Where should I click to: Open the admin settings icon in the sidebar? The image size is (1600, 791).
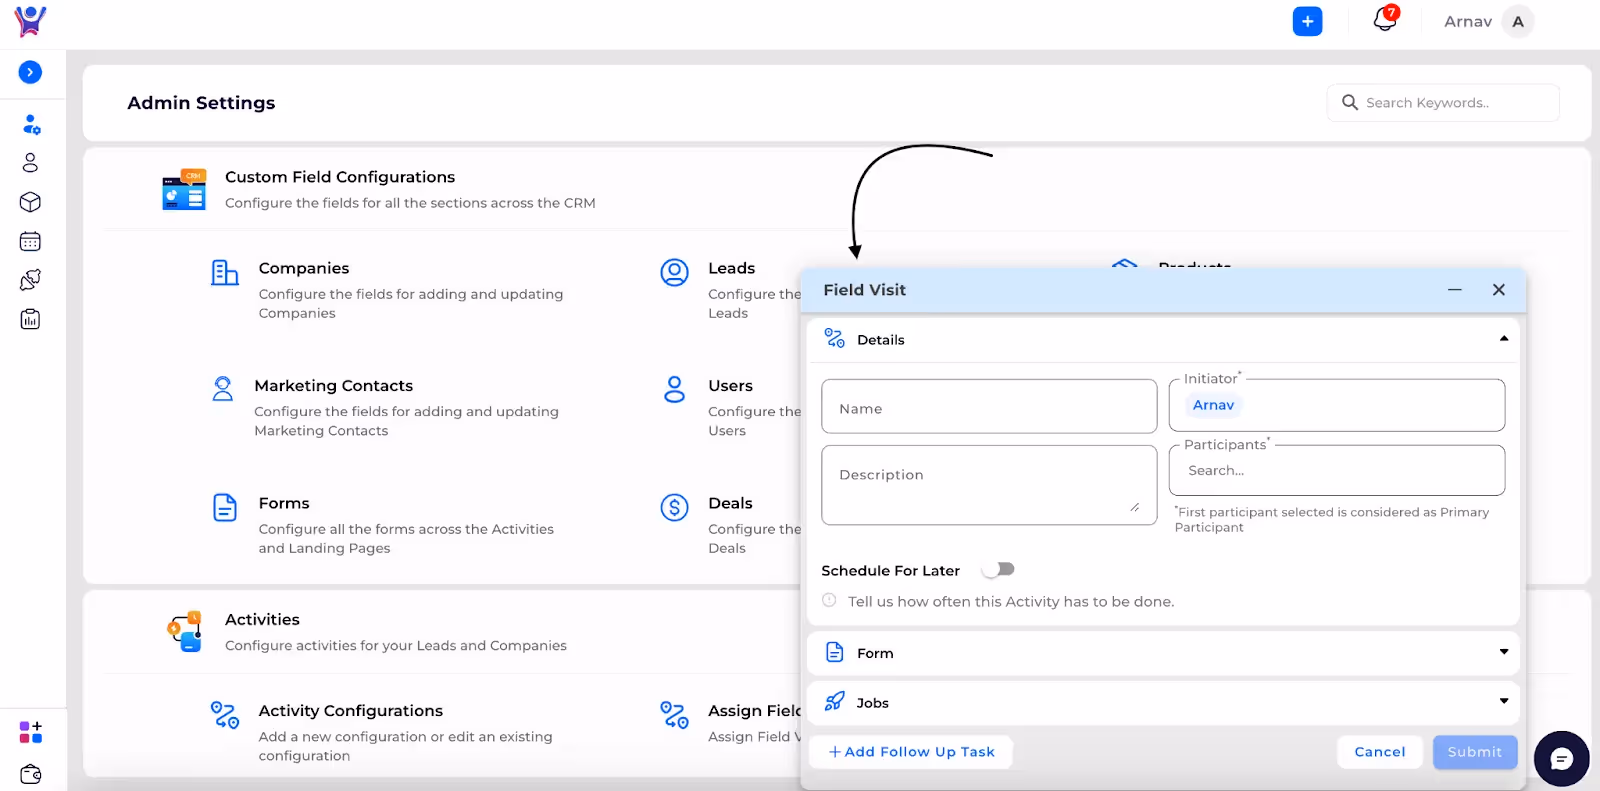click(31, 125)
